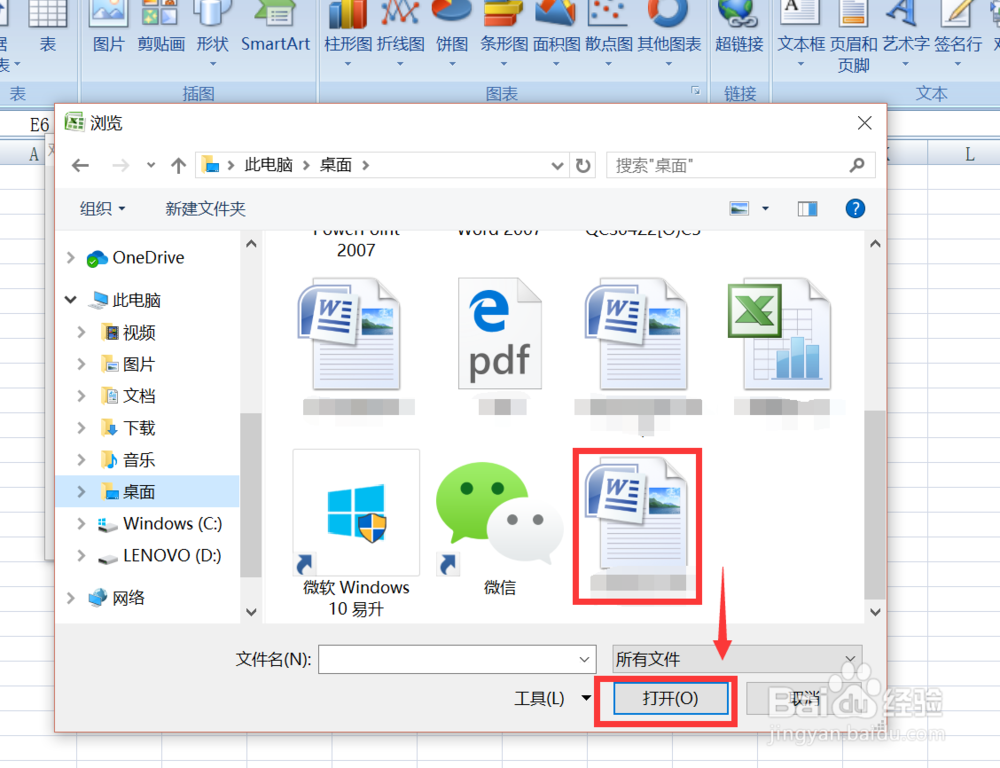Insert a 条形图 bar chart
Viewport: 1000px width, 768px height.
tap(504, 32)
